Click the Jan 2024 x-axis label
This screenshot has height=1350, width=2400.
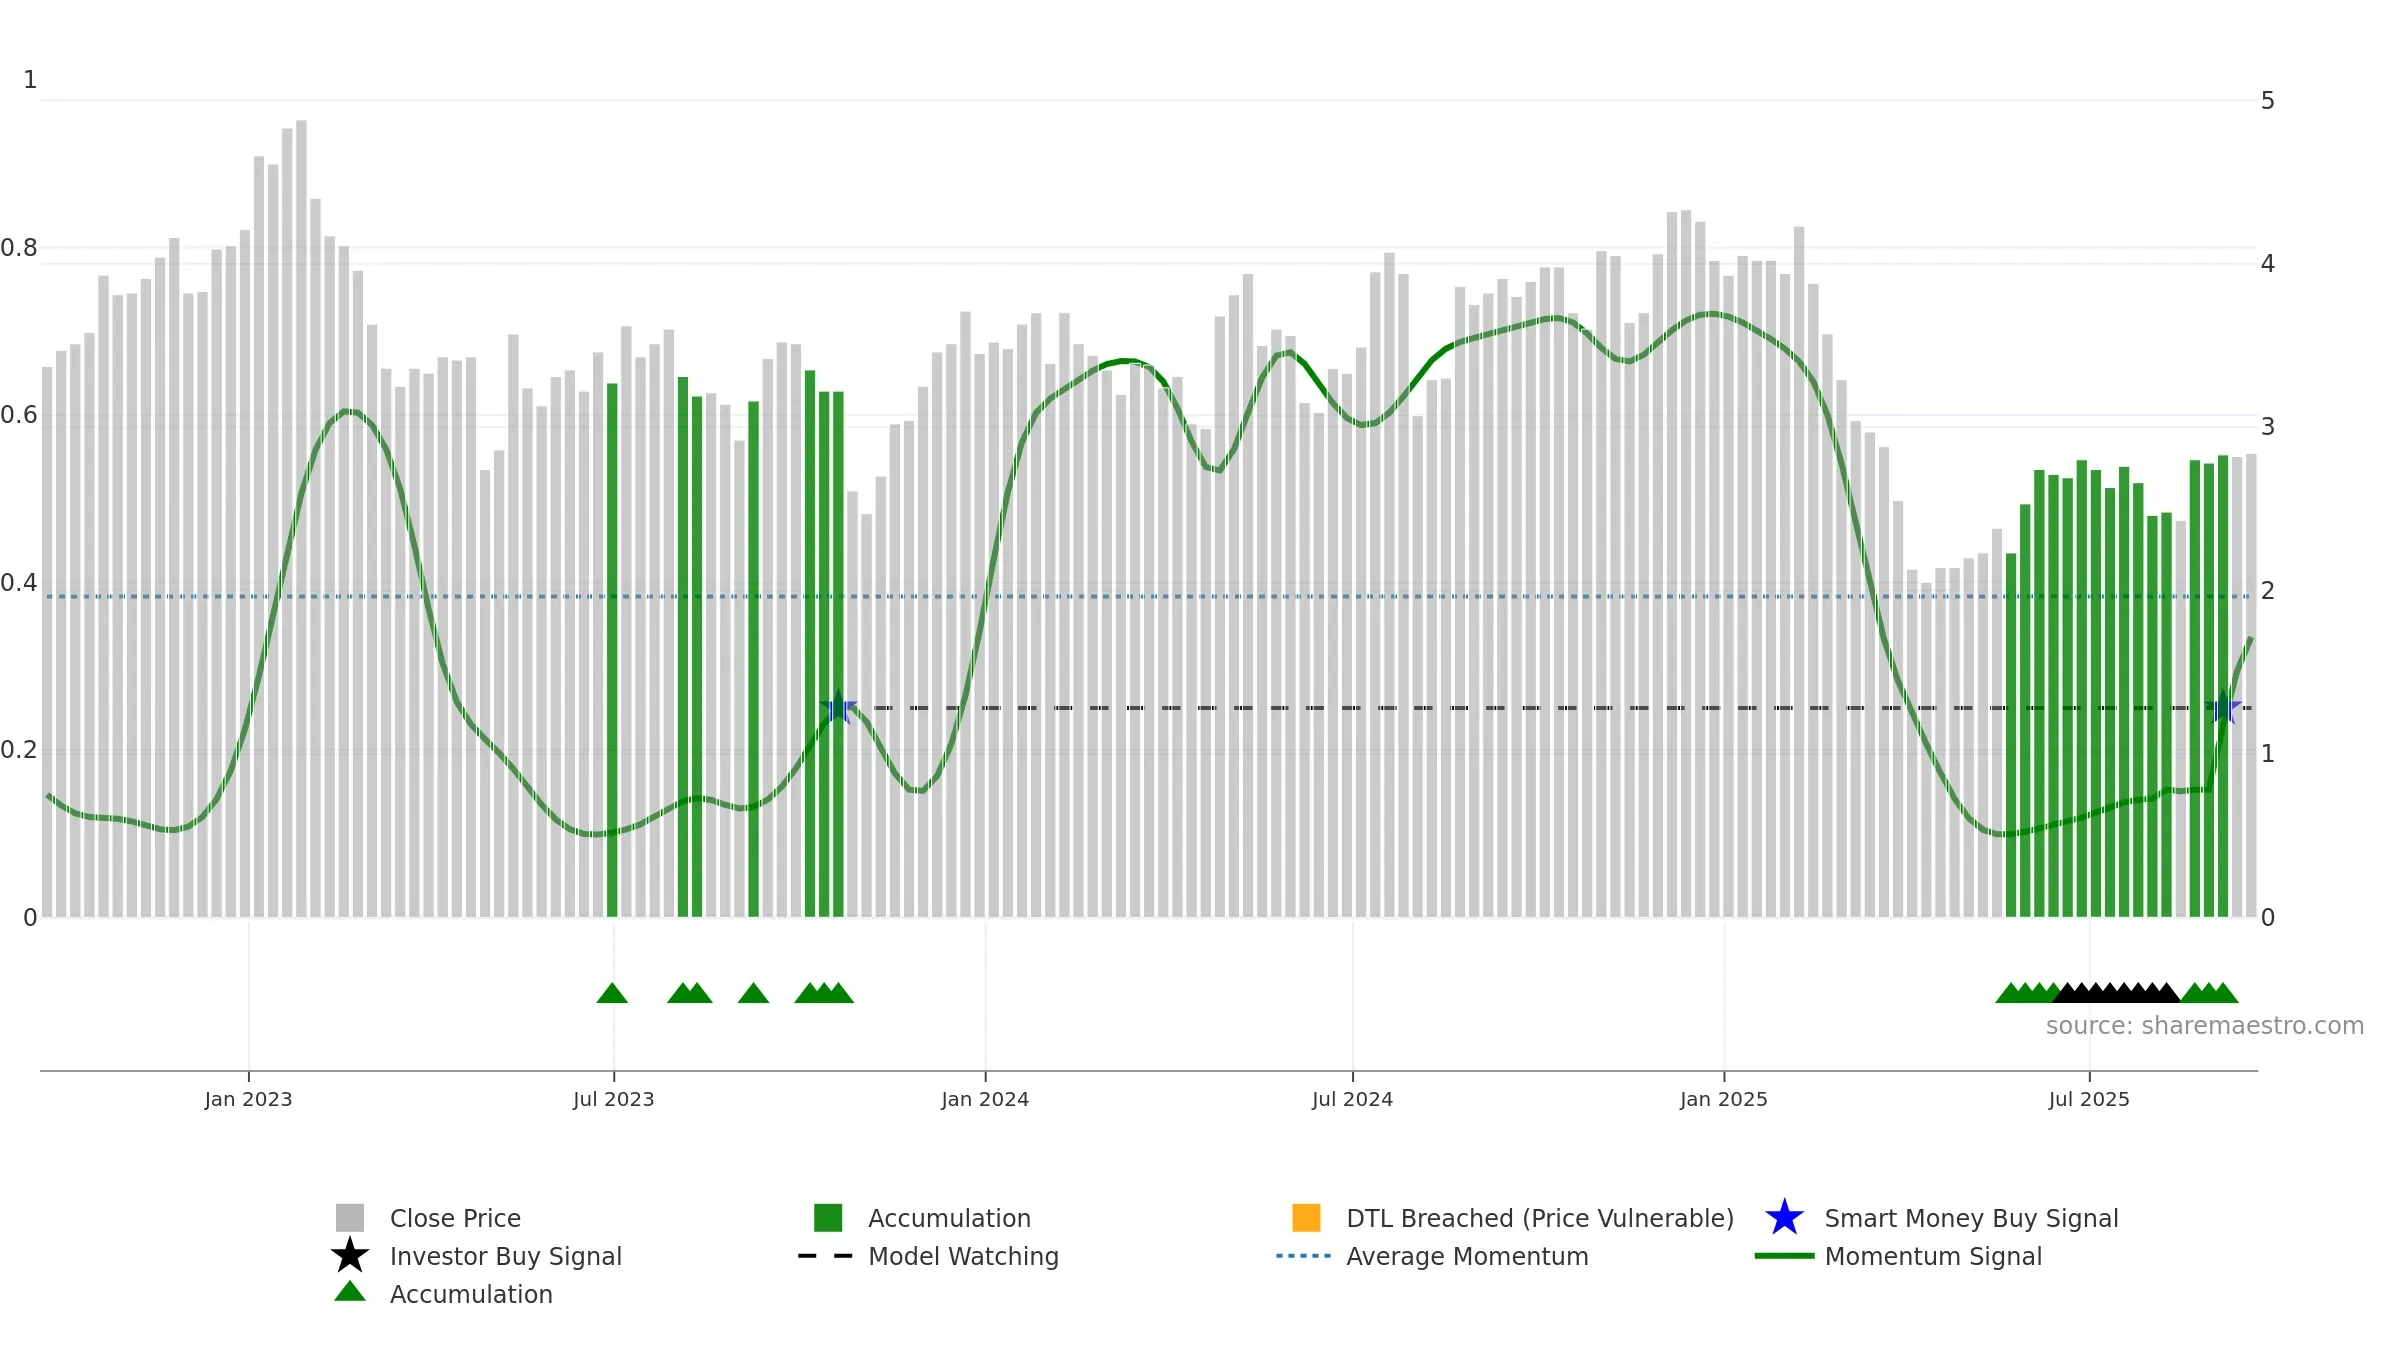click(x=985, y=1099)
